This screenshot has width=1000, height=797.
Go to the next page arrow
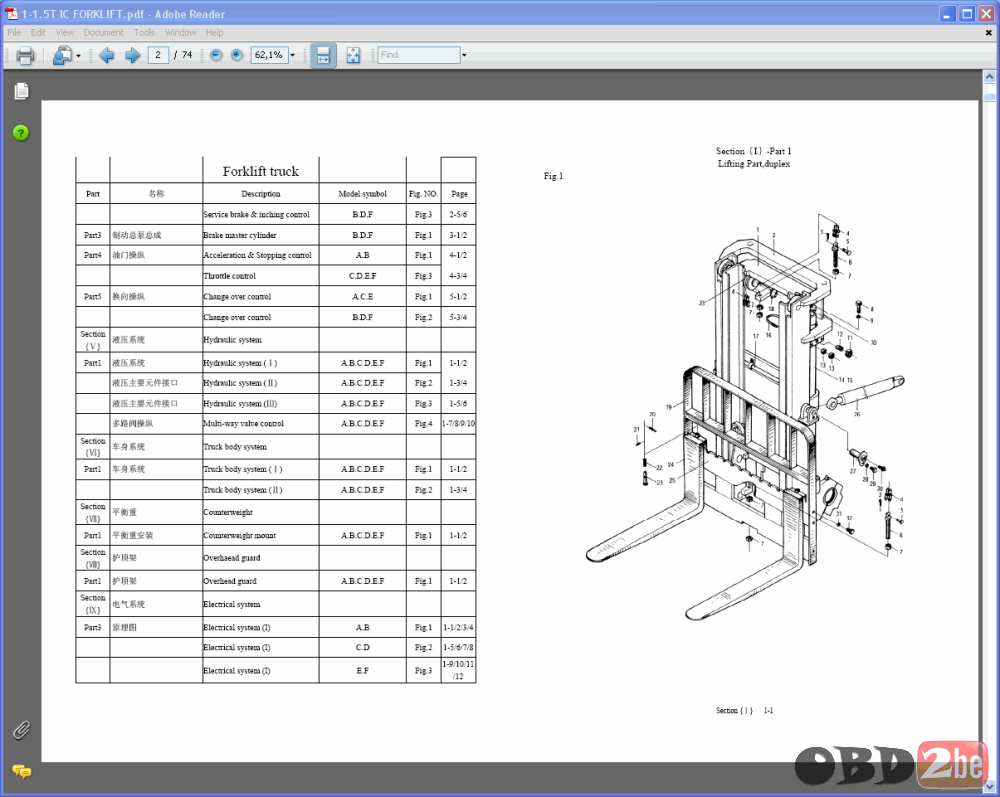(132, 55)
